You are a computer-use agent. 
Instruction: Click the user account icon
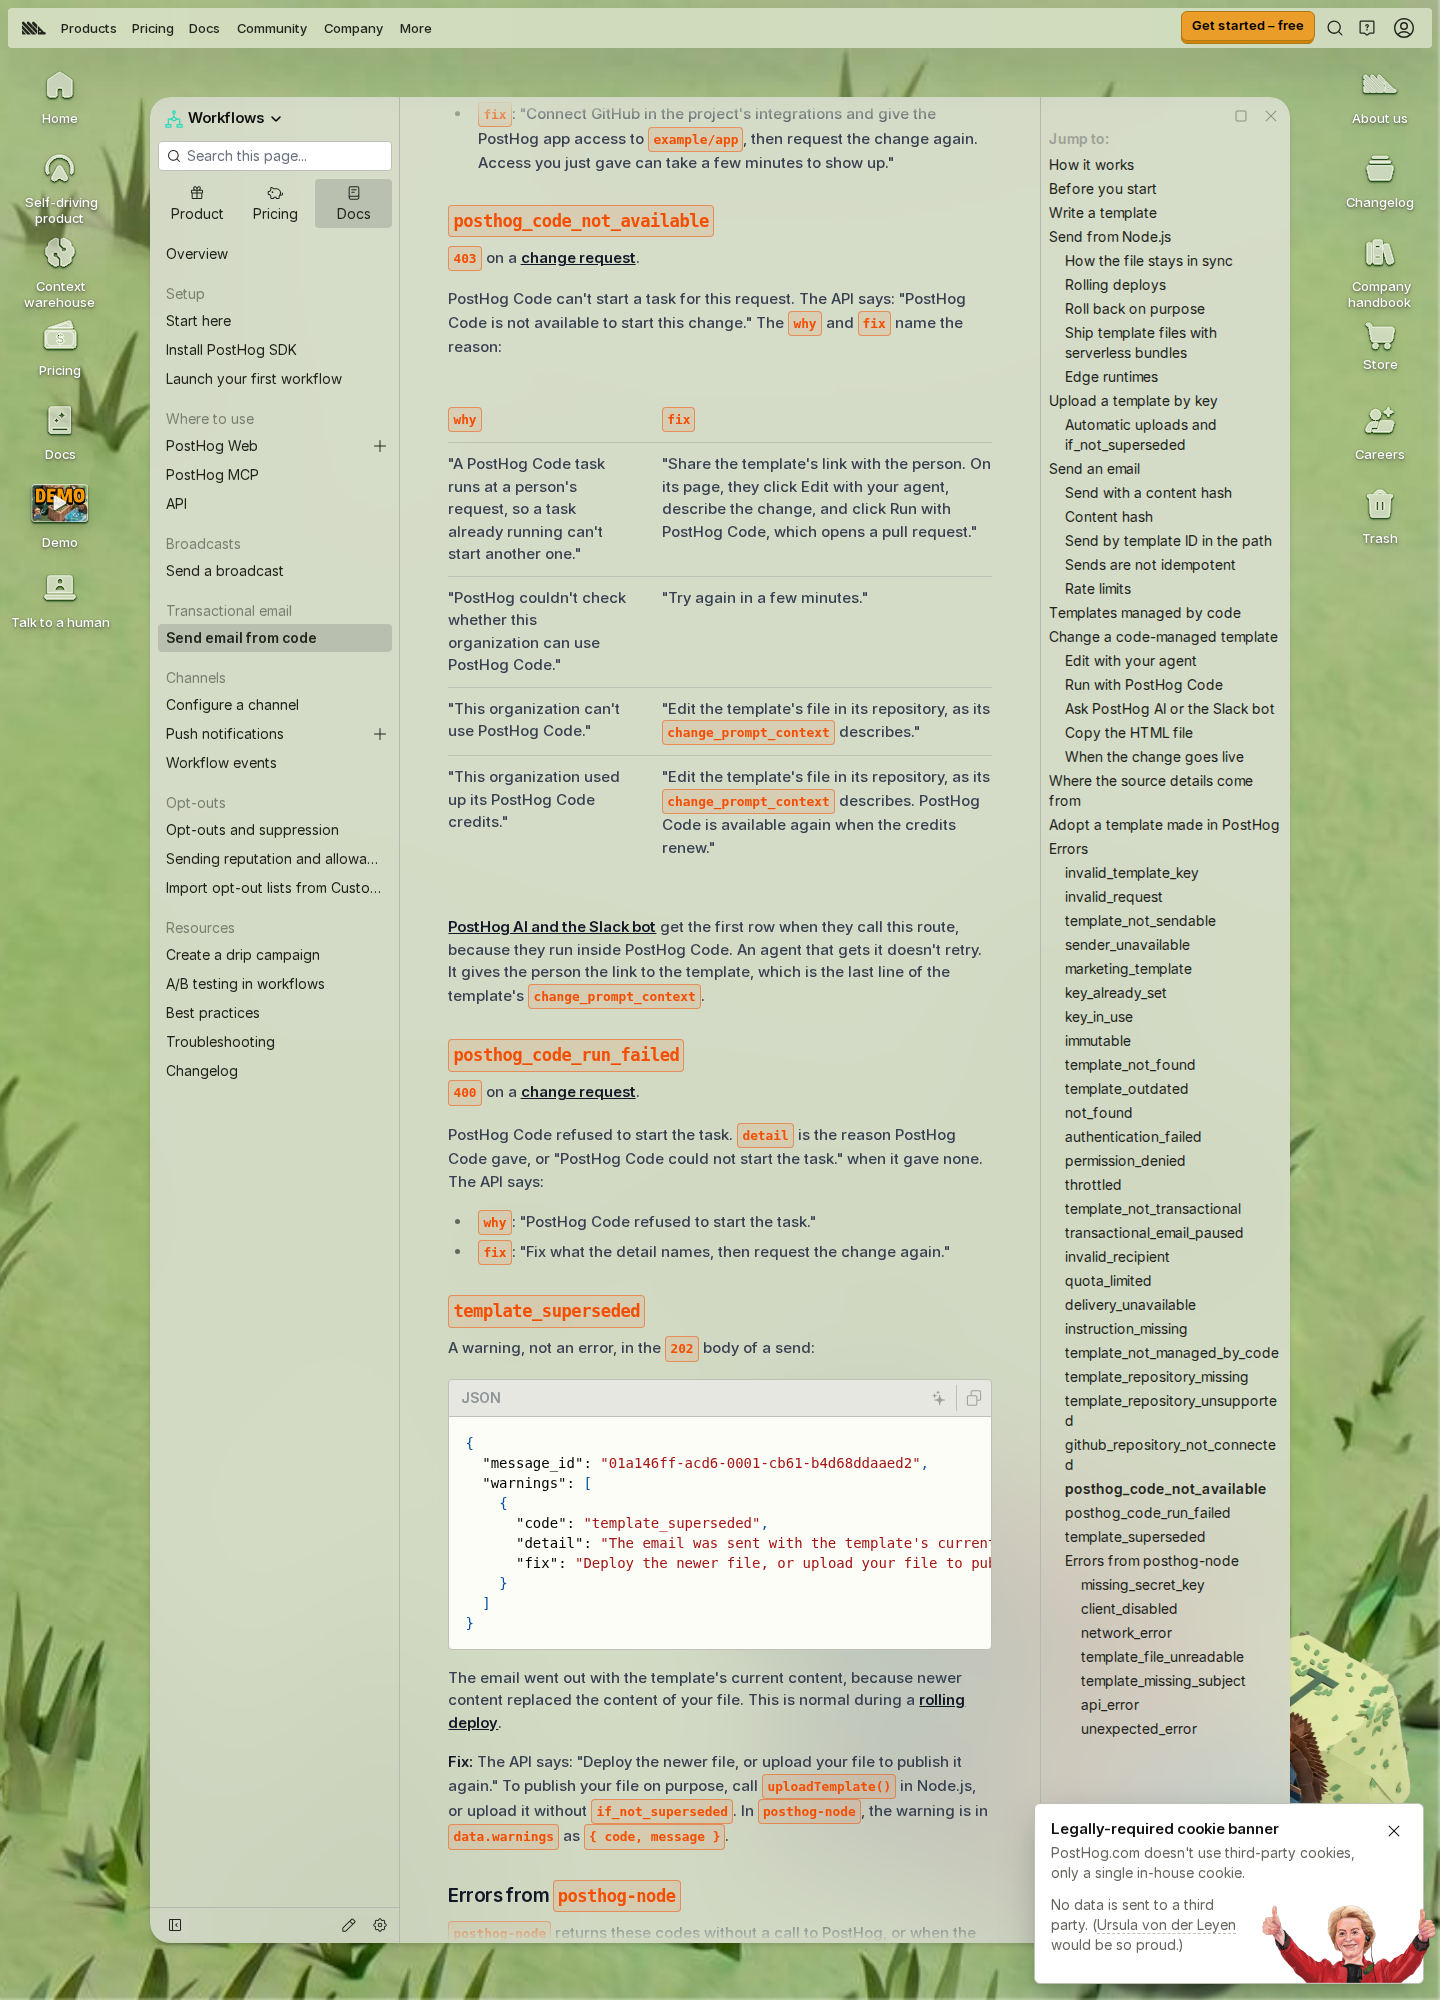(1404, 28)
